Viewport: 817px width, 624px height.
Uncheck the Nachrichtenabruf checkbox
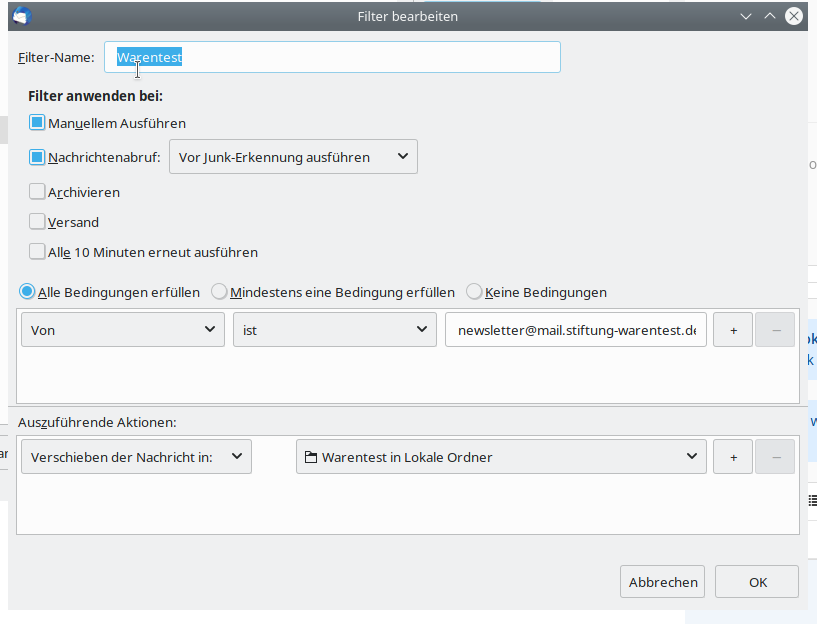[37, 157]
